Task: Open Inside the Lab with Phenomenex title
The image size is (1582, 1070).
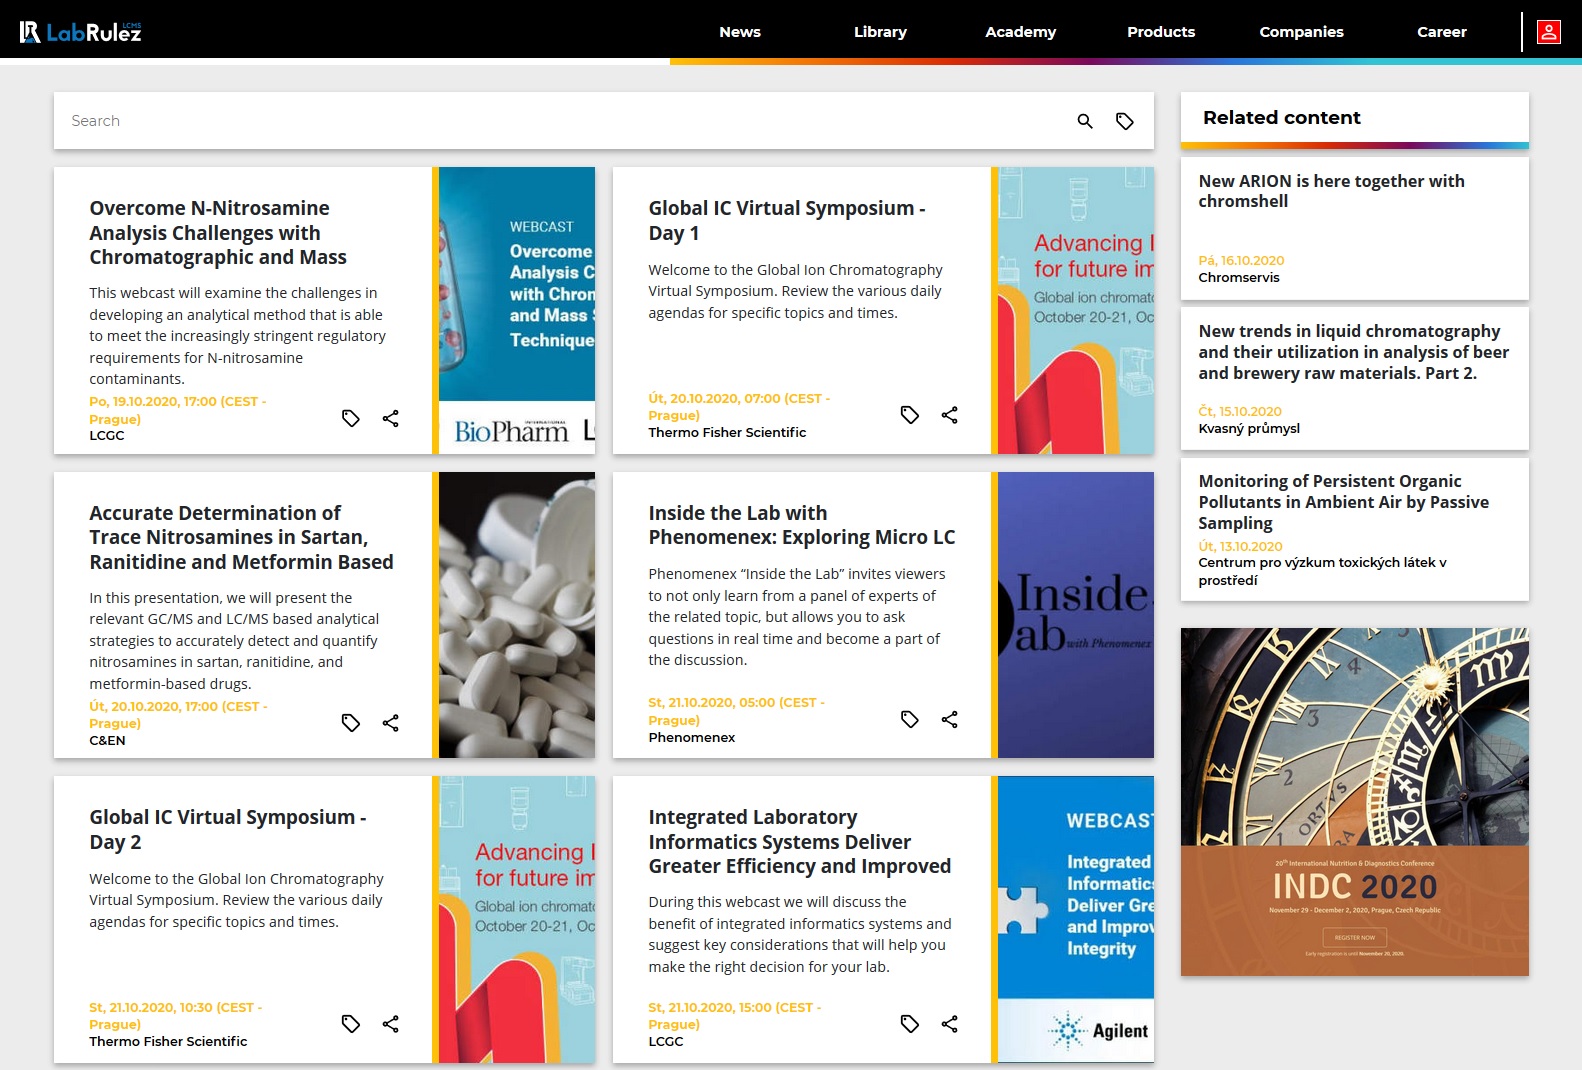Action: point(801,525)
